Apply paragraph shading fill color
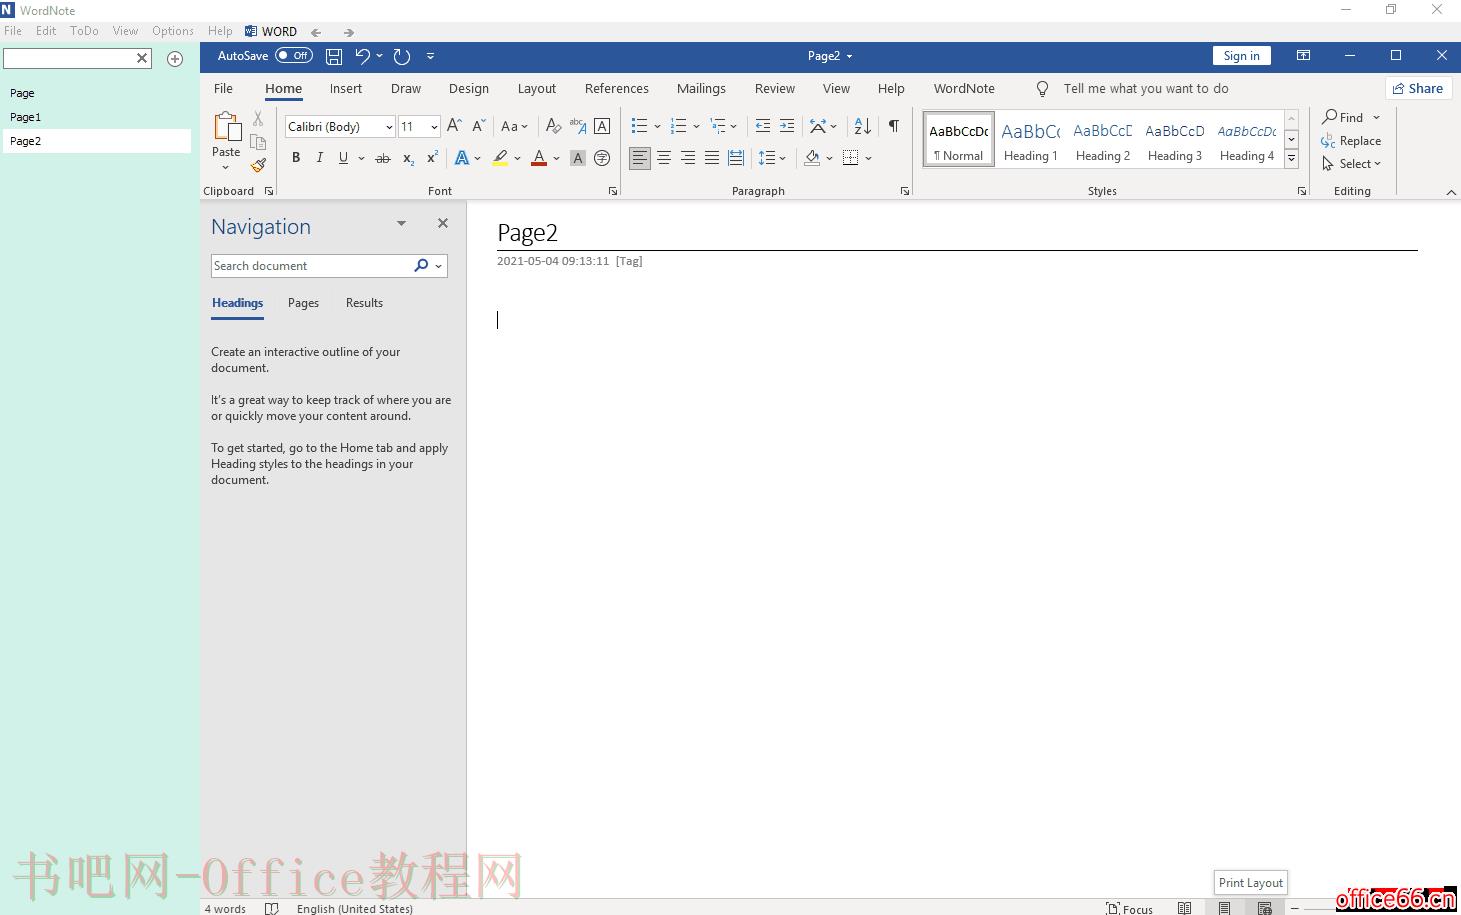 [812, 158]
